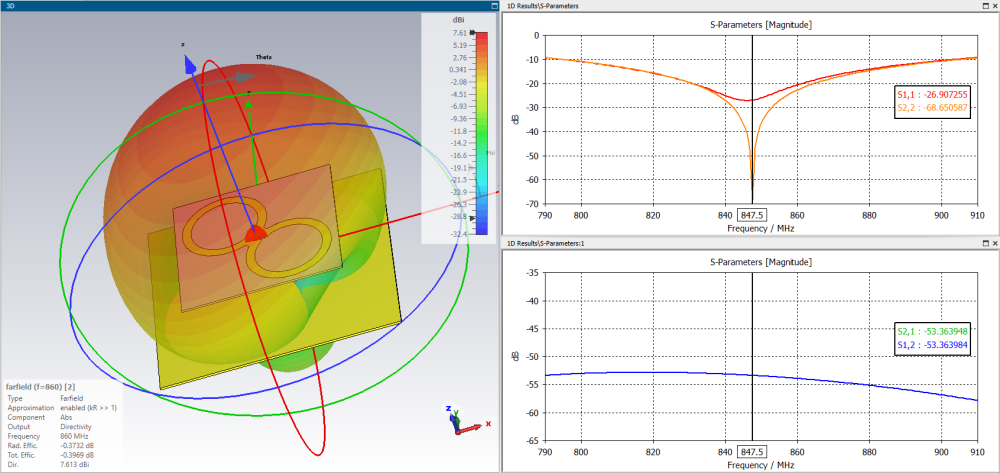Image resolution: width=1000 pixels, height=473 pixels.
Task: Click the Type Farfield info row
Action: click(x=43, y=397)
